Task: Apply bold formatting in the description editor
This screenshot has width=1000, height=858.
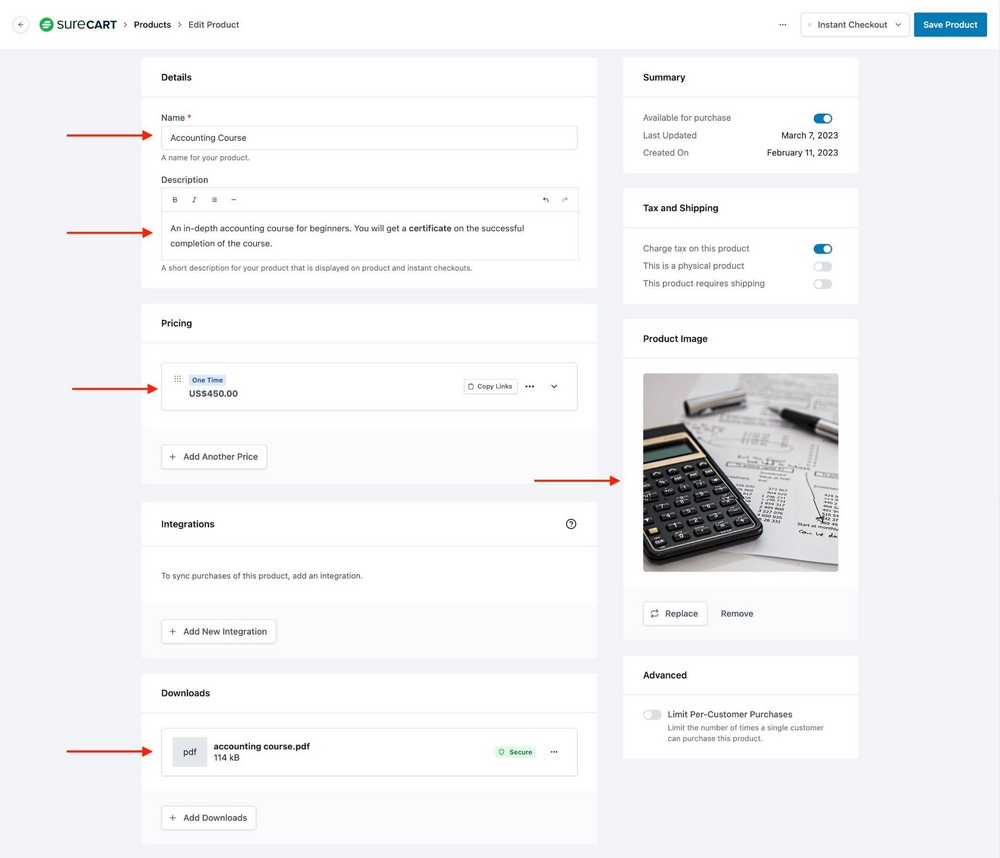Action: [174, 199]
